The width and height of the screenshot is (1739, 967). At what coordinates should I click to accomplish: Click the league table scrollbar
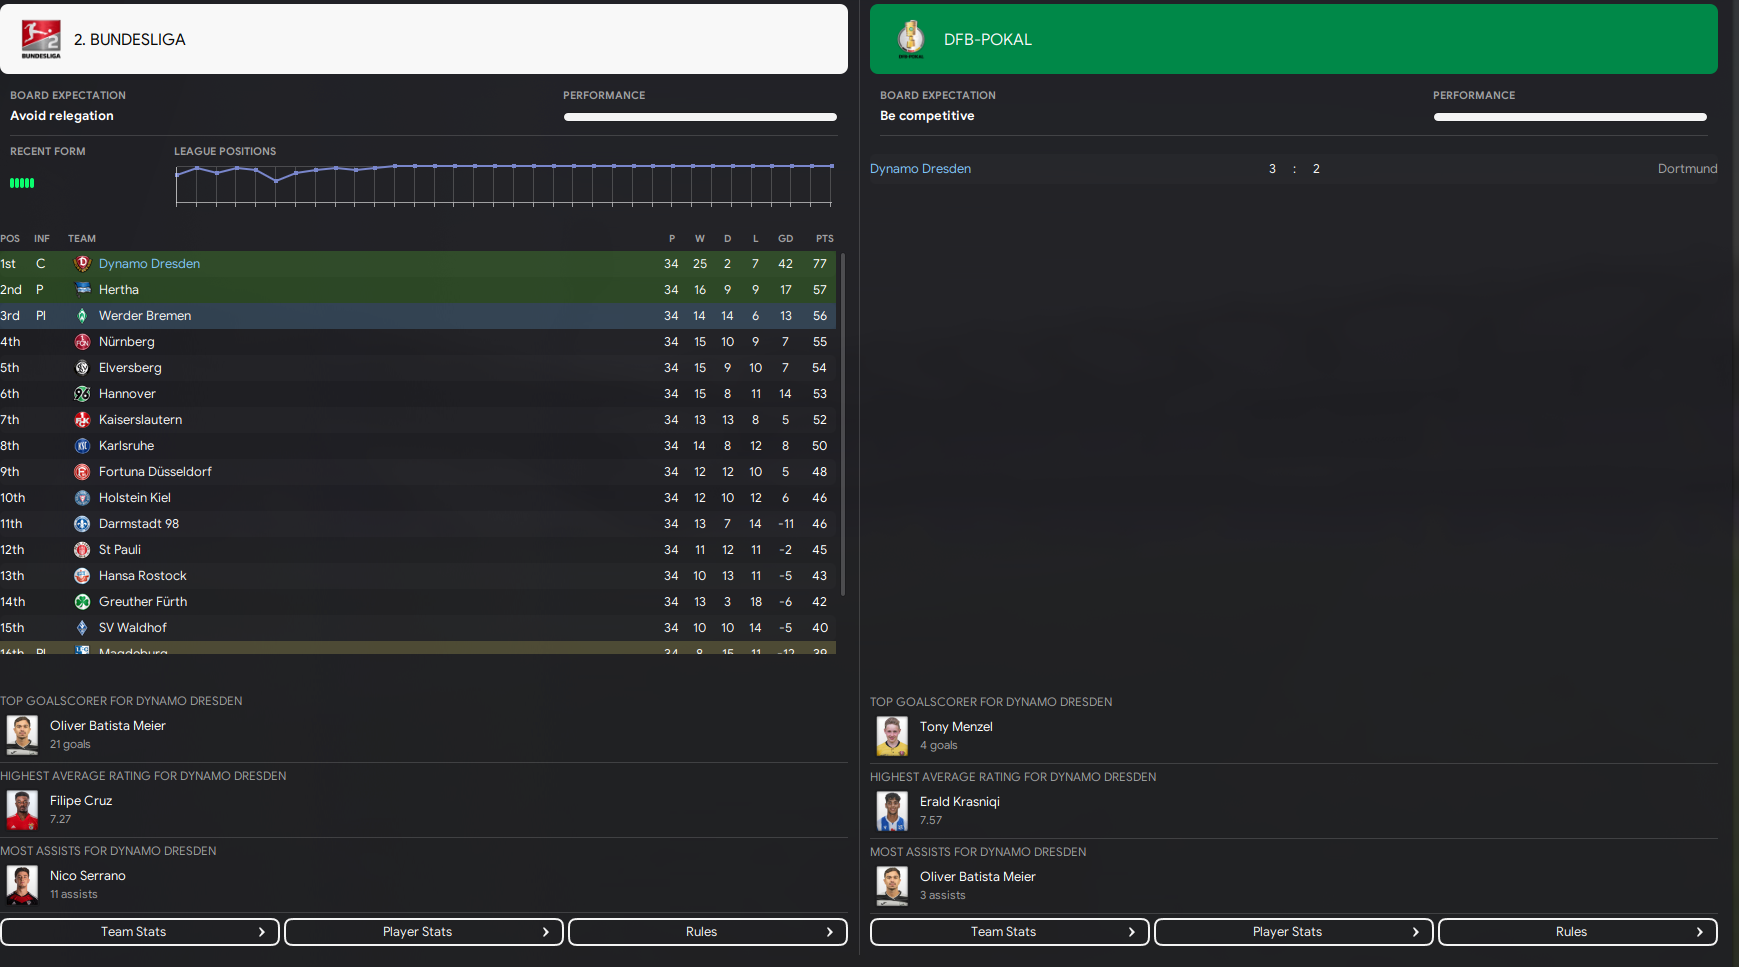pos(843,424)
